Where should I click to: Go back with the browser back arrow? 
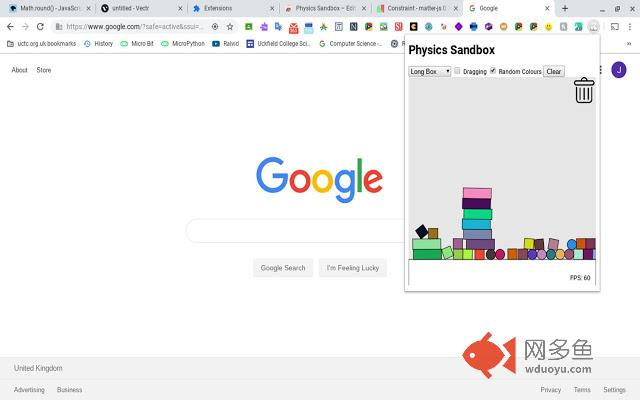[10, 27]
